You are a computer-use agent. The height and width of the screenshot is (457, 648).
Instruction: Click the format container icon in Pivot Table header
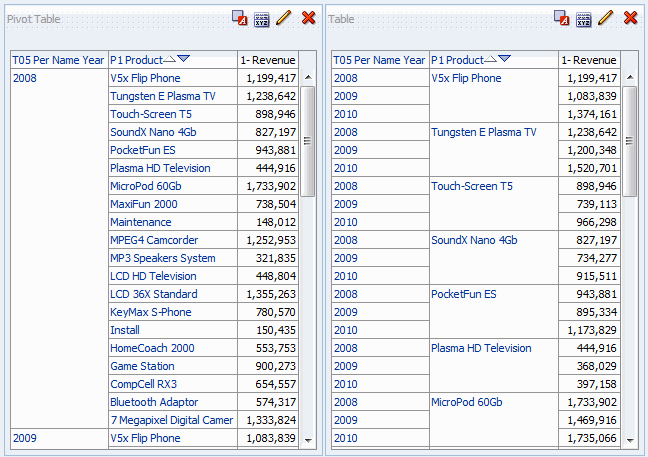pos(240,18)
